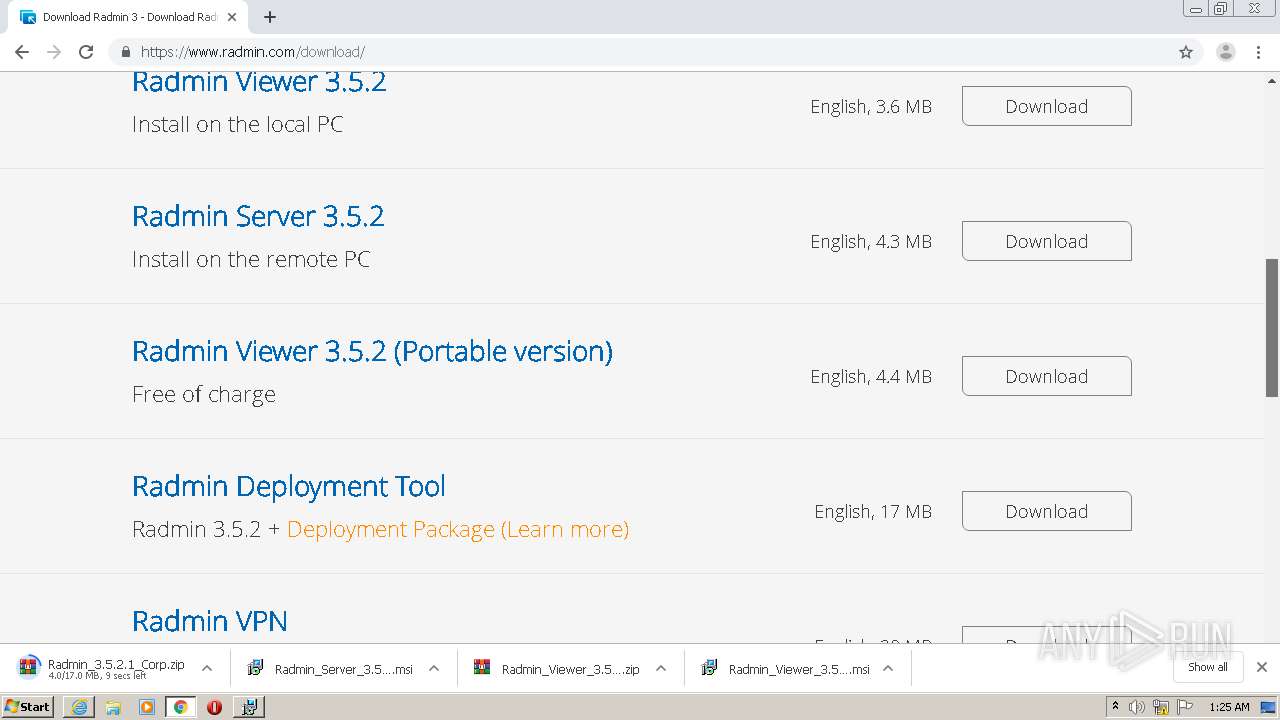
Task: Follow Deployment Package (Learn more) link
Action: coord(458,529)
